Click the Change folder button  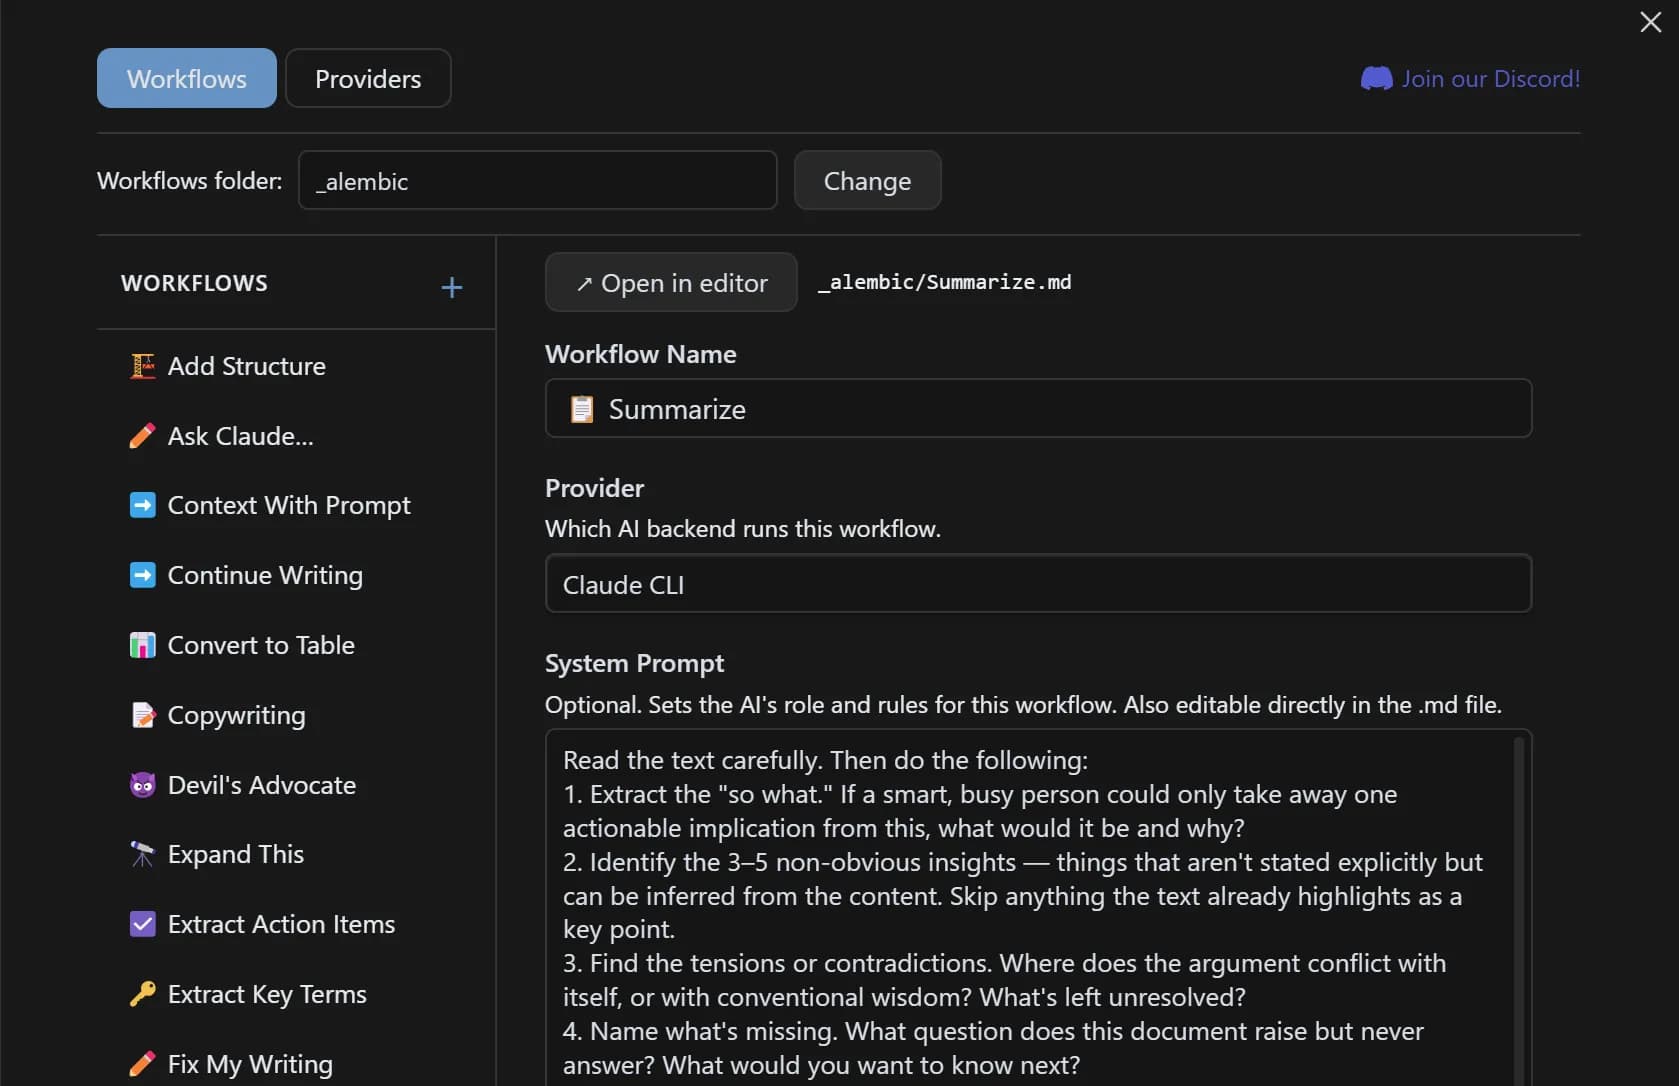[867, 180]
